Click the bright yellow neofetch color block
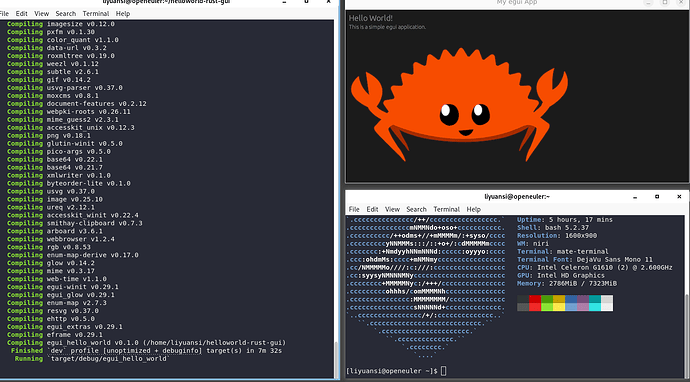This screenshot has height=382, width=690. (x=559, y=307)
